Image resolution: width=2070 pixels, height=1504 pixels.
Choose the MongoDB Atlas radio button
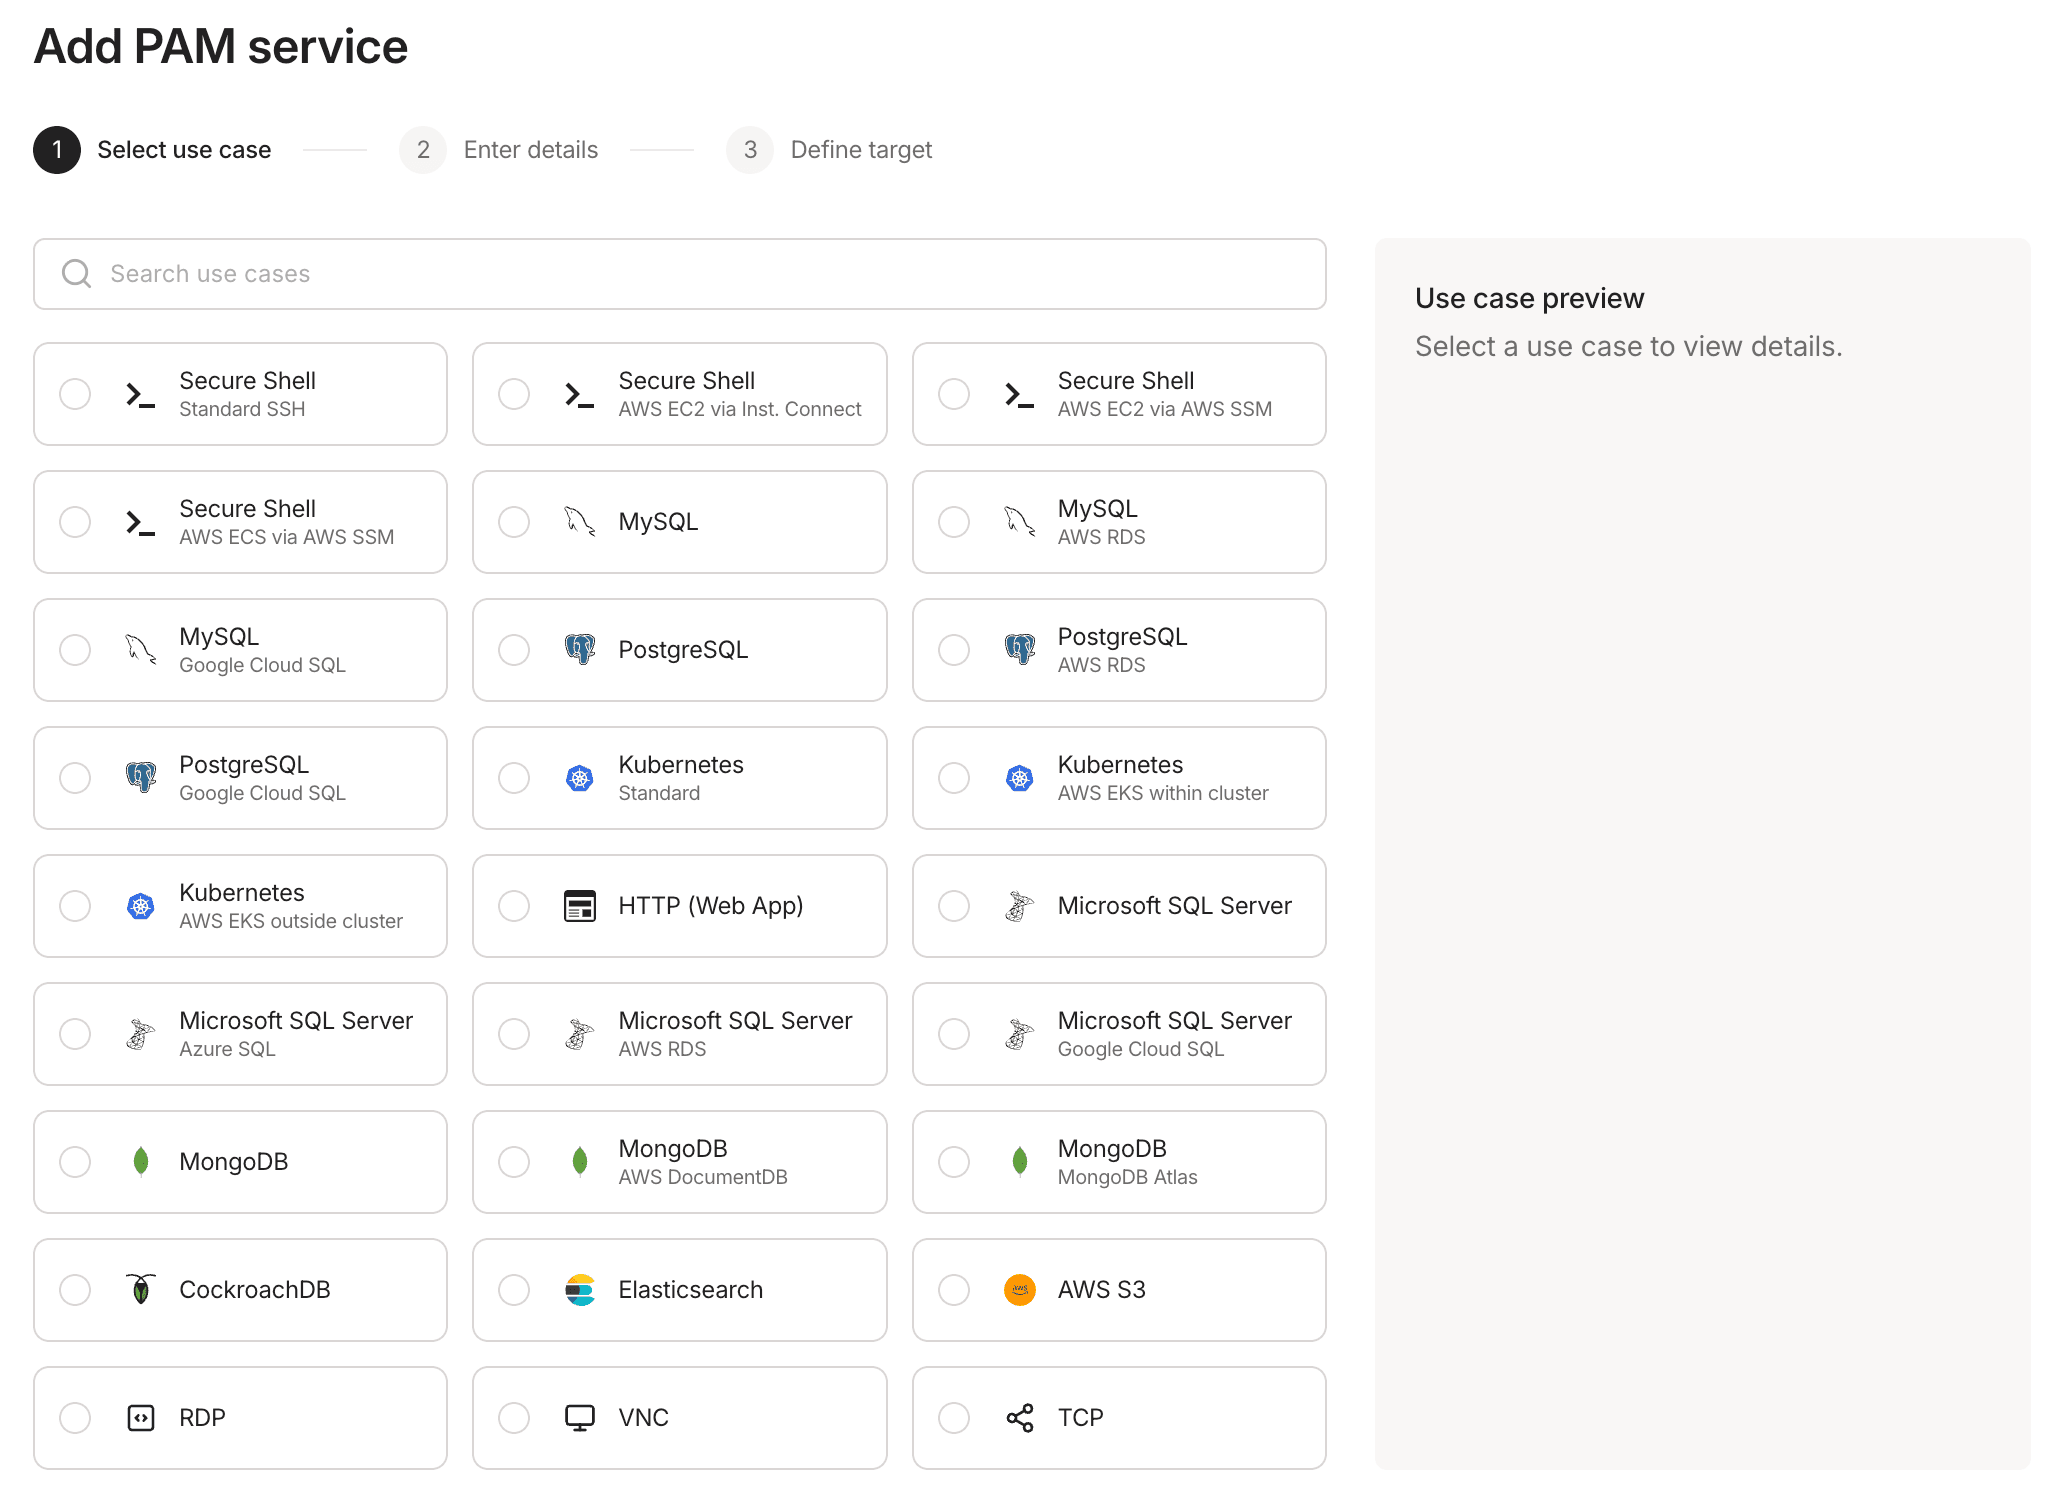[954, 1162]
